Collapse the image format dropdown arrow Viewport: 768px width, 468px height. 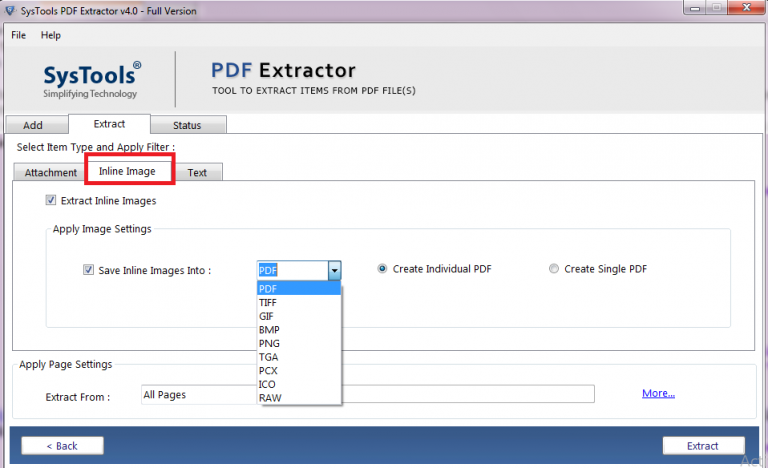pos(335,271)
